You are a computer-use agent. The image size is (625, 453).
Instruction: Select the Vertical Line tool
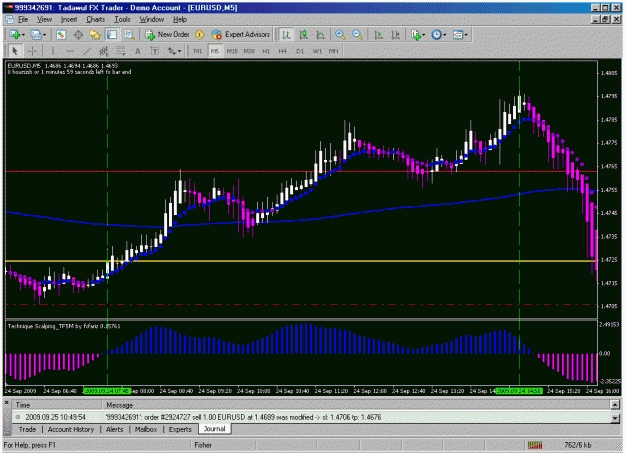[x=52, y=51]
